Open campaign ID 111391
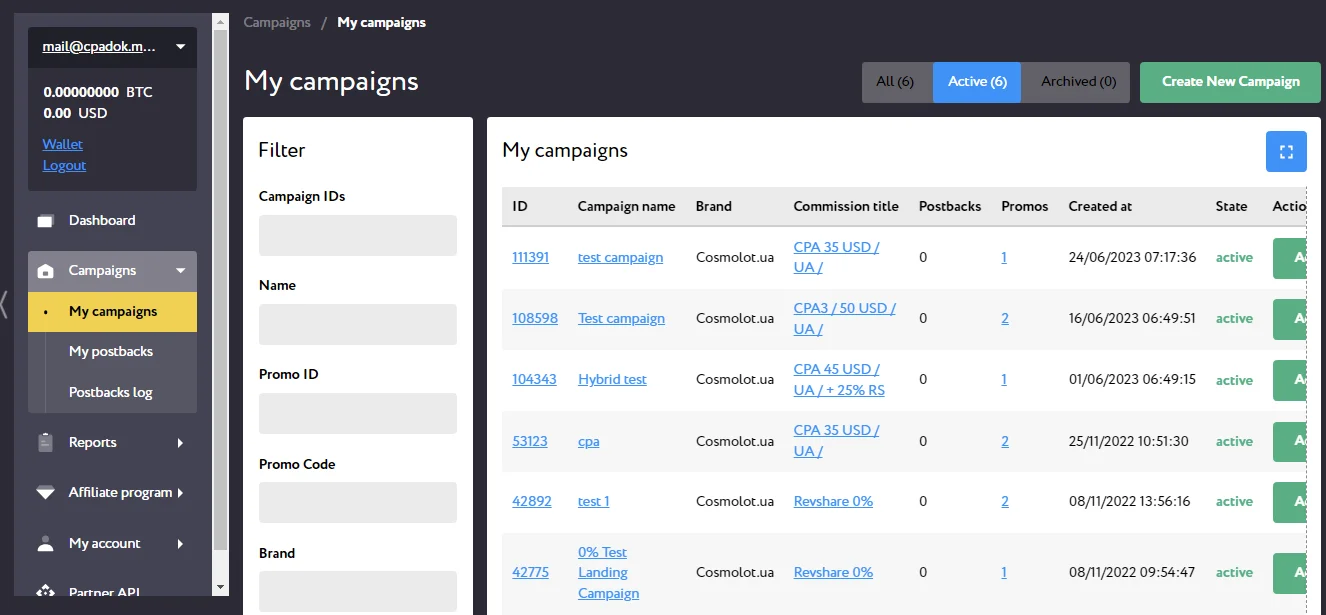The height and width of the screenshot is (615, 1326). click(530, 257)
